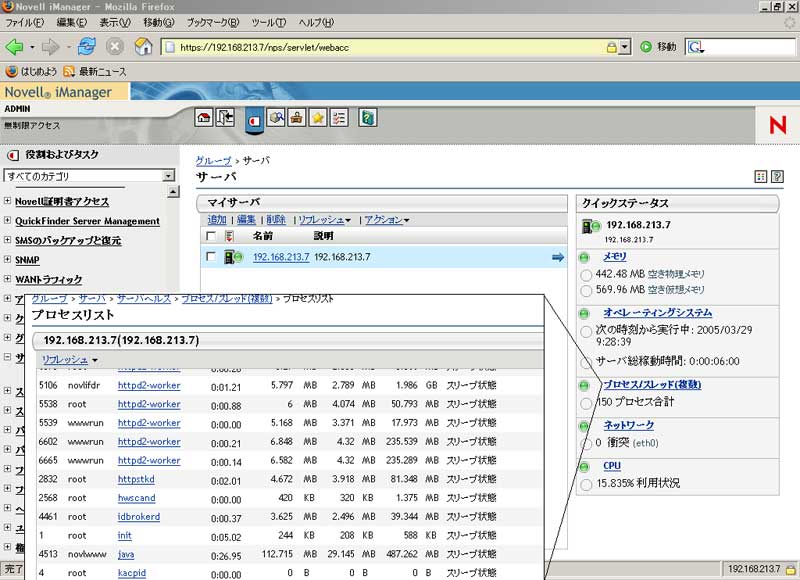Select the Roles and Tasks toolbar icon
This screenshot has height=580, width=800.
coord(254,120)
